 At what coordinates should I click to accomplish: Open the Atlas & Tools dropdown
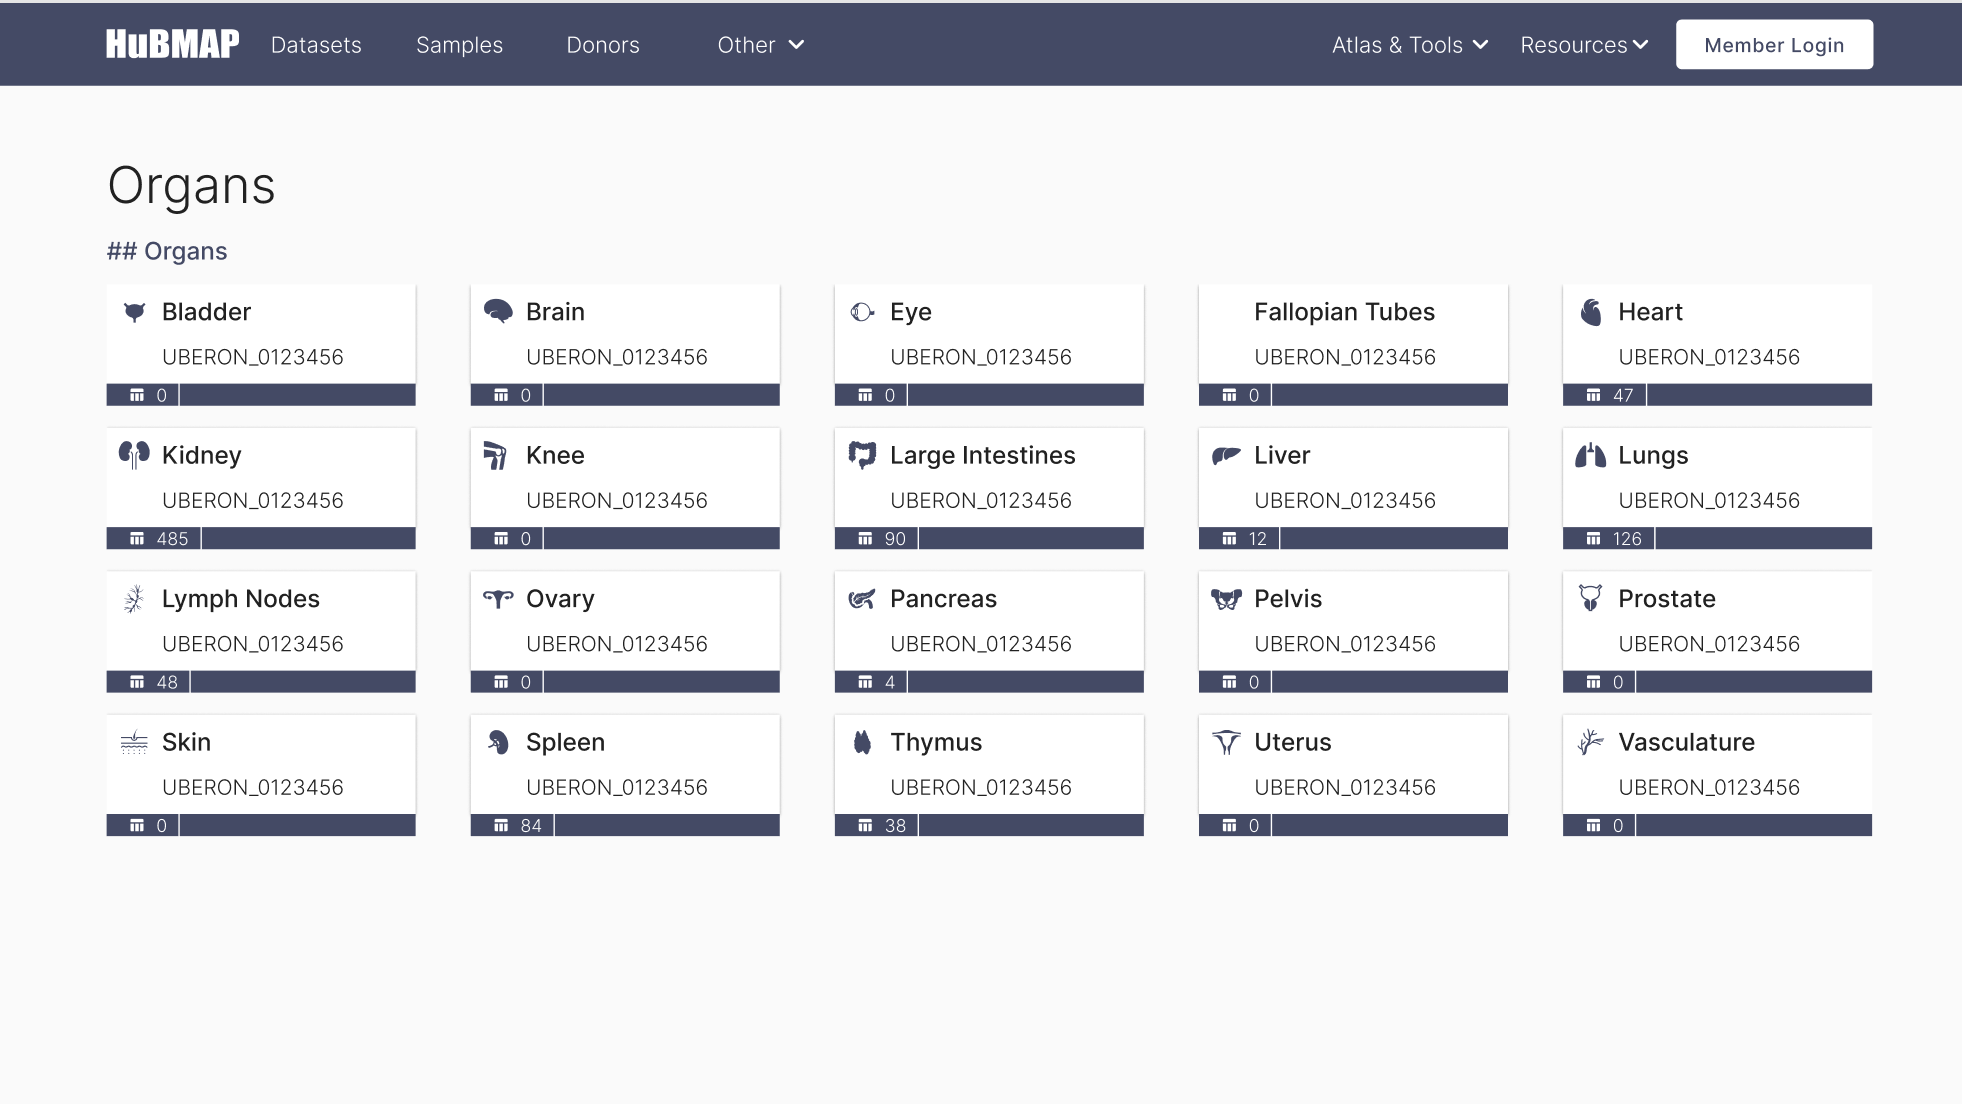pos(1409,44)
